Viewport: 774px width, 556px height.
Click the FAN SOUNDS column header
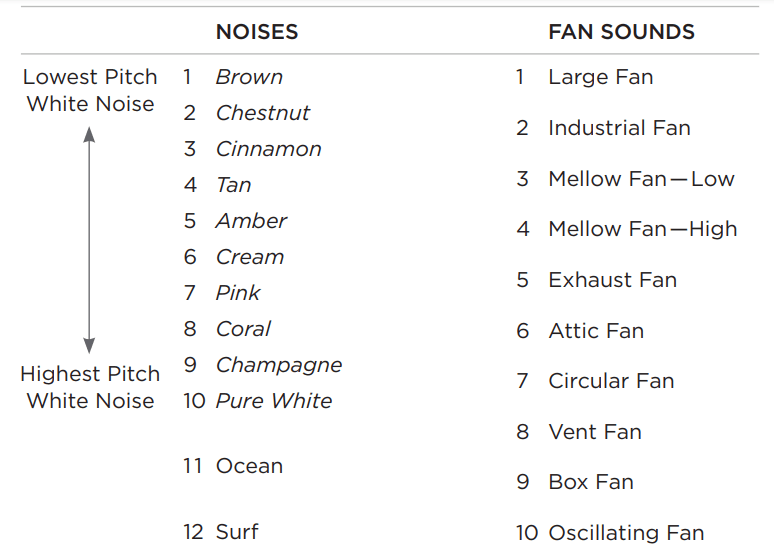click(x=621, y=32)
